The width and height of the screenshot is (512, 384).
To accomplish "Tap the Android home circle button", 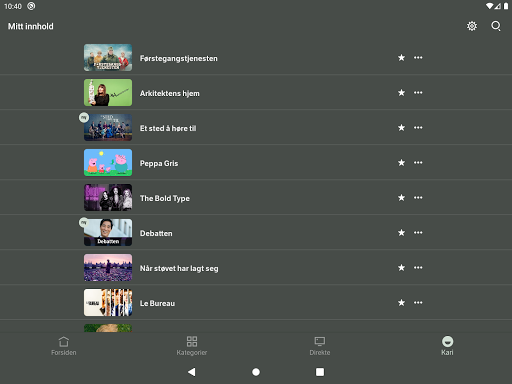I will [x=256, y=372].
